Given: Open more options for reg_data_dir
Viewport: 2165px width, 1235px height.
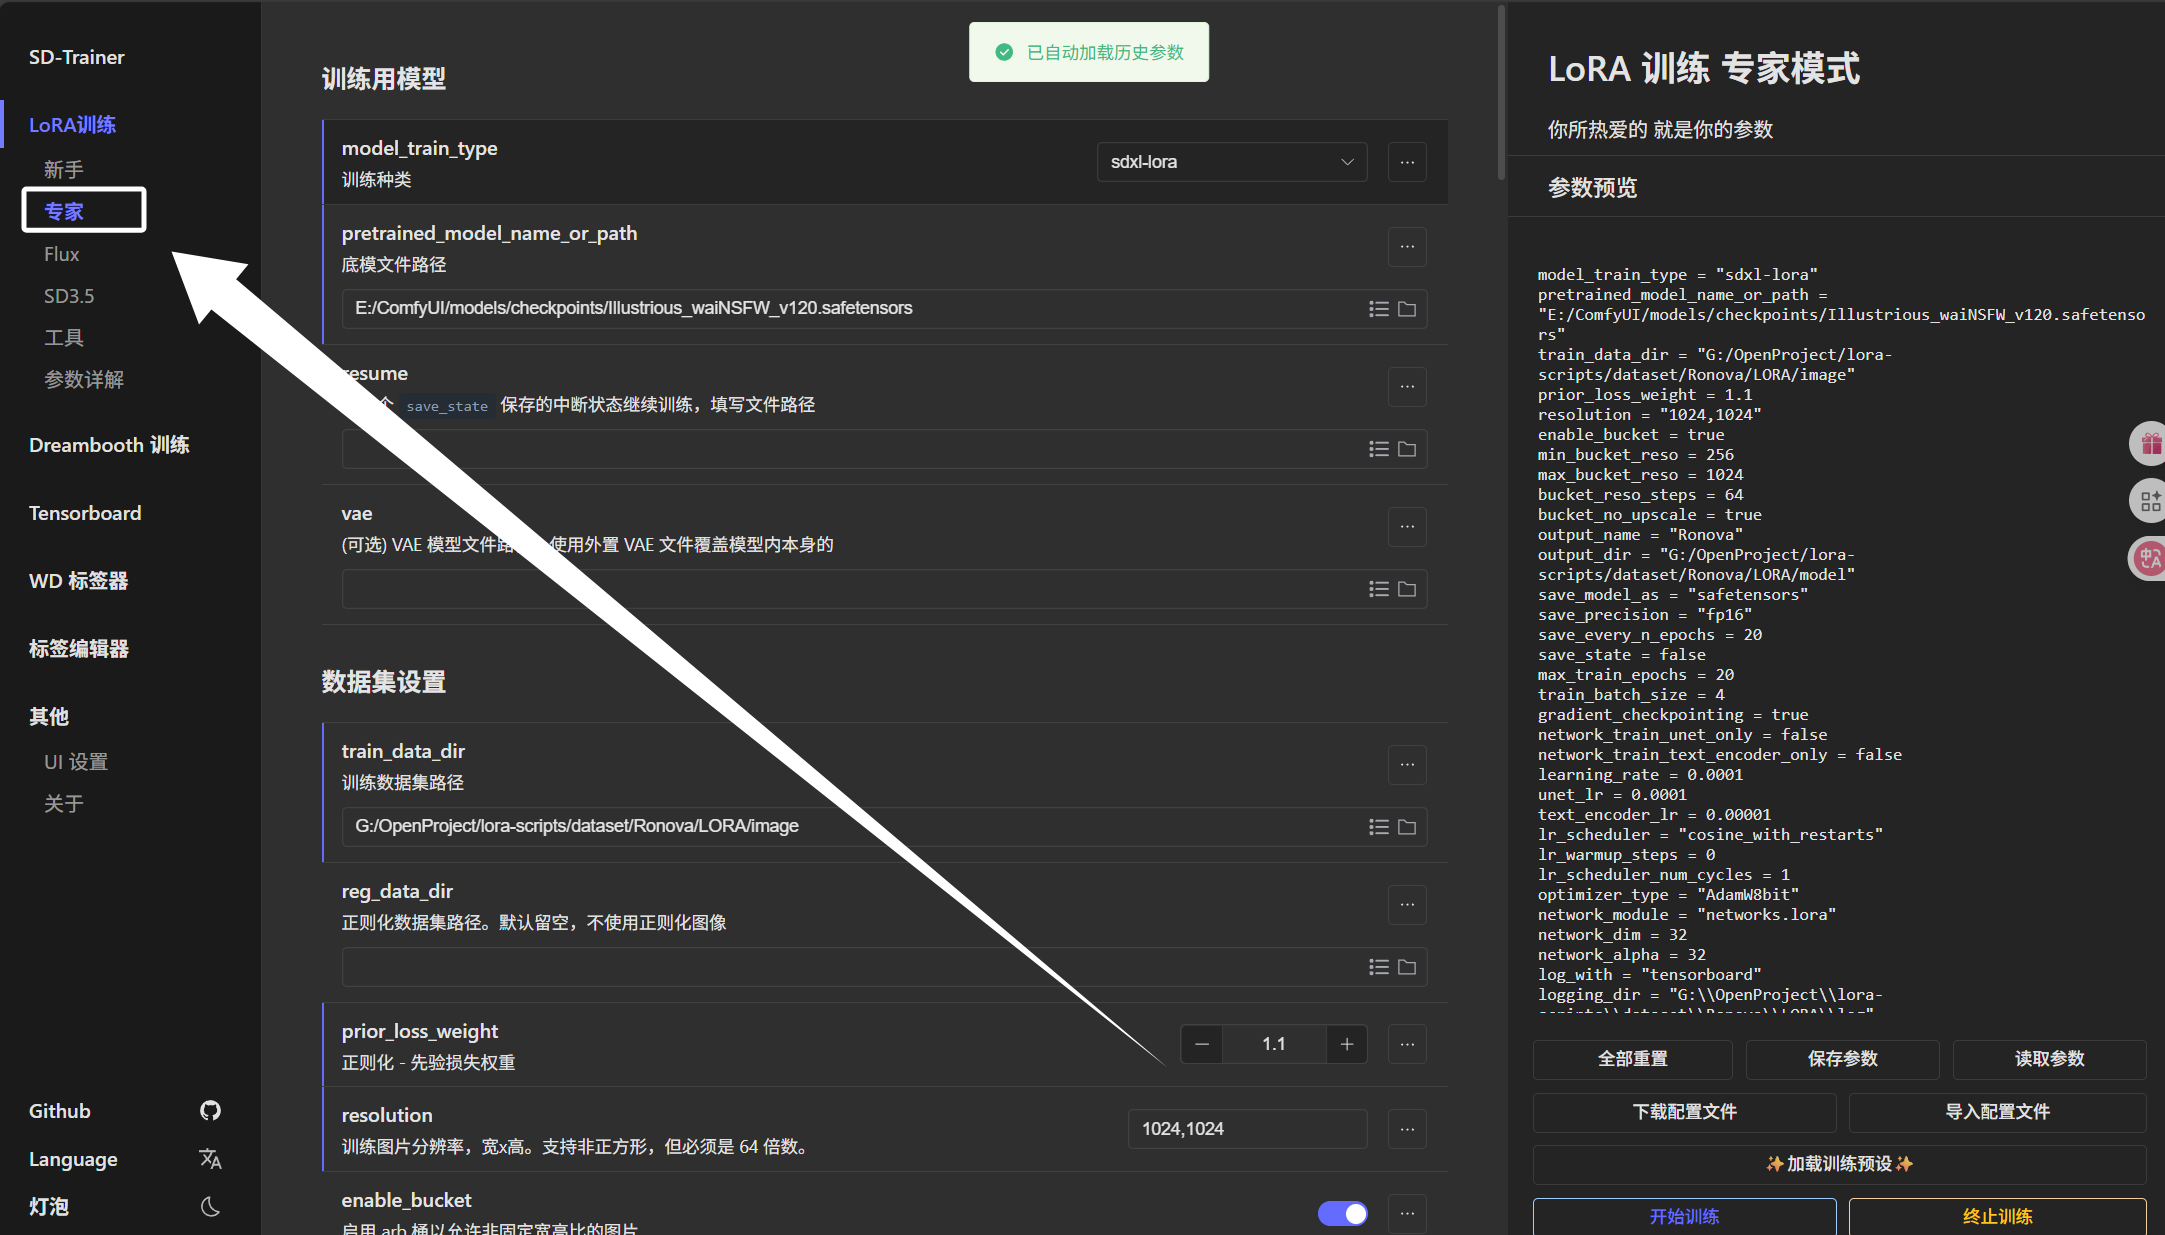Looking at the screenshot, I should click(x=1407, y=905).
